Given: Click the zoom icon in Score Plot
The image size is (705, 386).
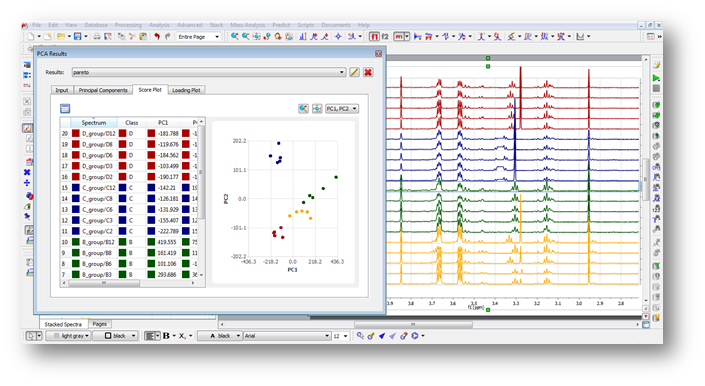Looking at the screenshot, I should (x=303, y=108).
